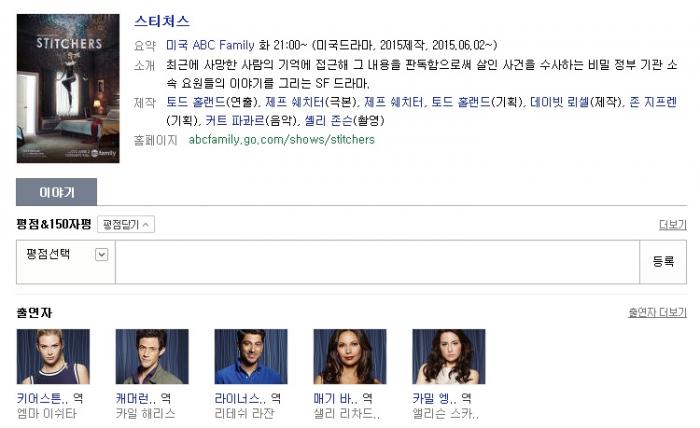This screenshot has height=428, width=700.
Task: Open the 미국 ABC Family channel link
Action: coord(210,45)
